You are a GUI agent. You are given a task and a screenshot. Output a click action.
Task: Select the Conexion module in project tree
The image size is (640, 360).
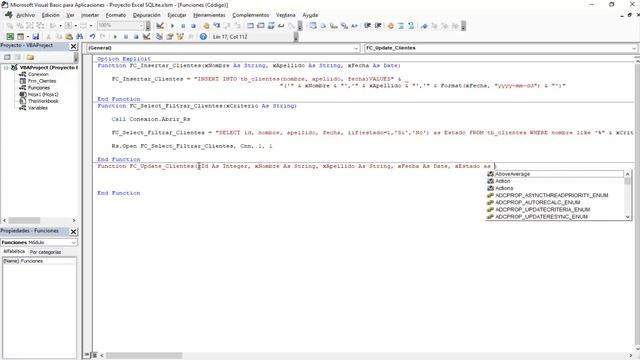[38, 74]
